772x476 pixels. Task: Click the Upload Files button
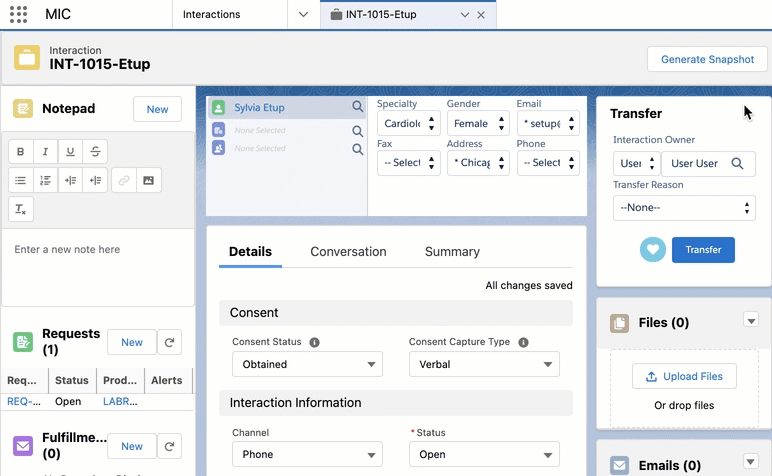(684, 376)
